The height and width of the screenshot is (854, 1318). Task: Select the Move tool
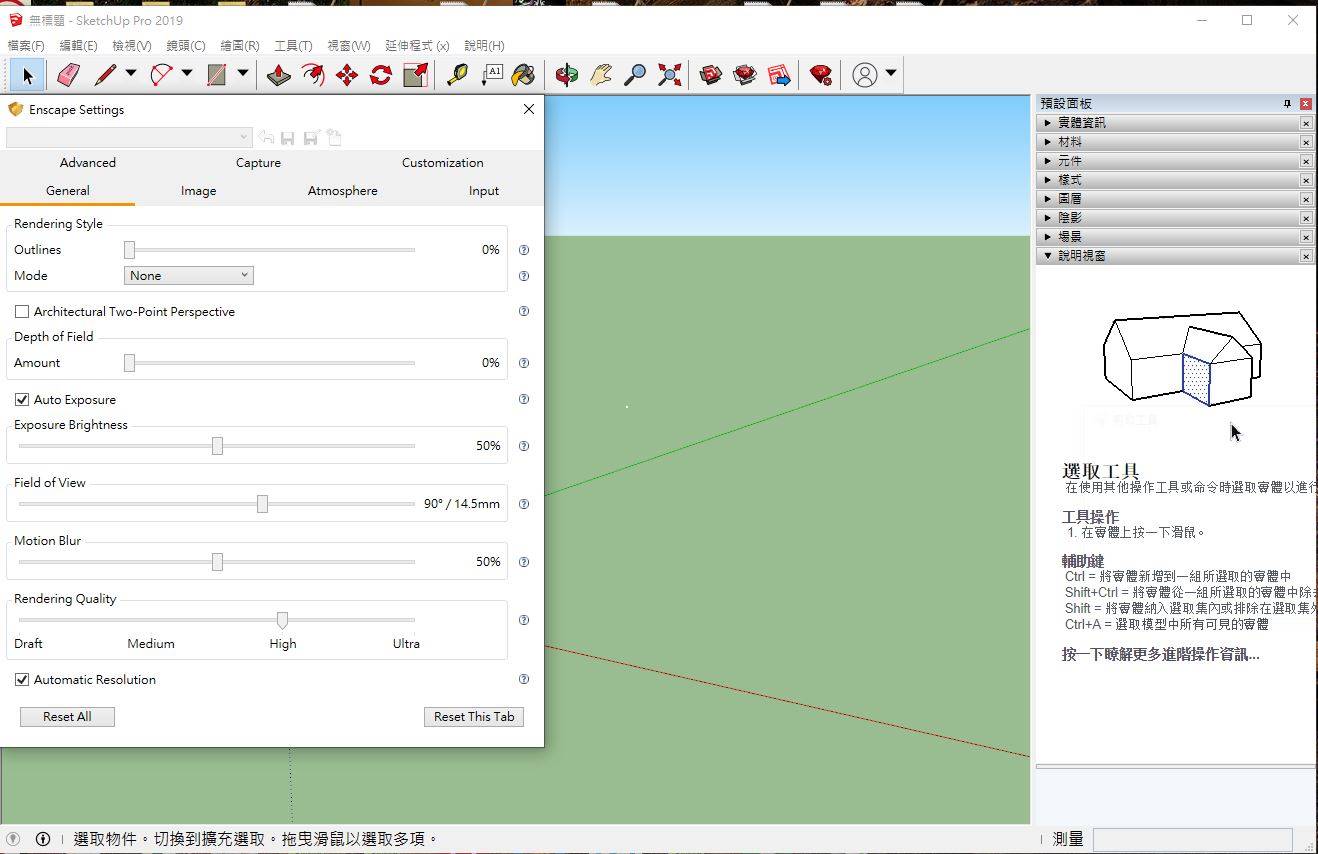click(347, 75)
